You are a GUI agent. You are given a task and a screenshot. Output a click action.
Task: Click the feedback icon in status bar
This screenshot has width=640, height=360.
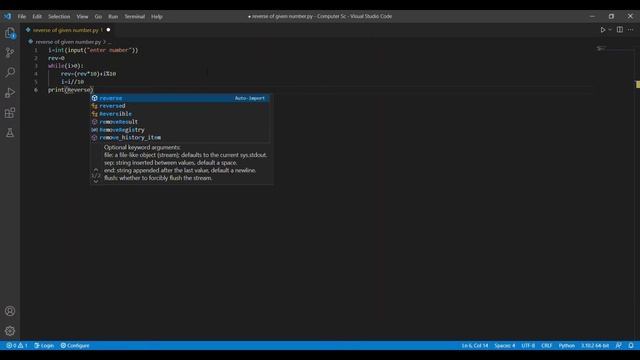[619, 346]
